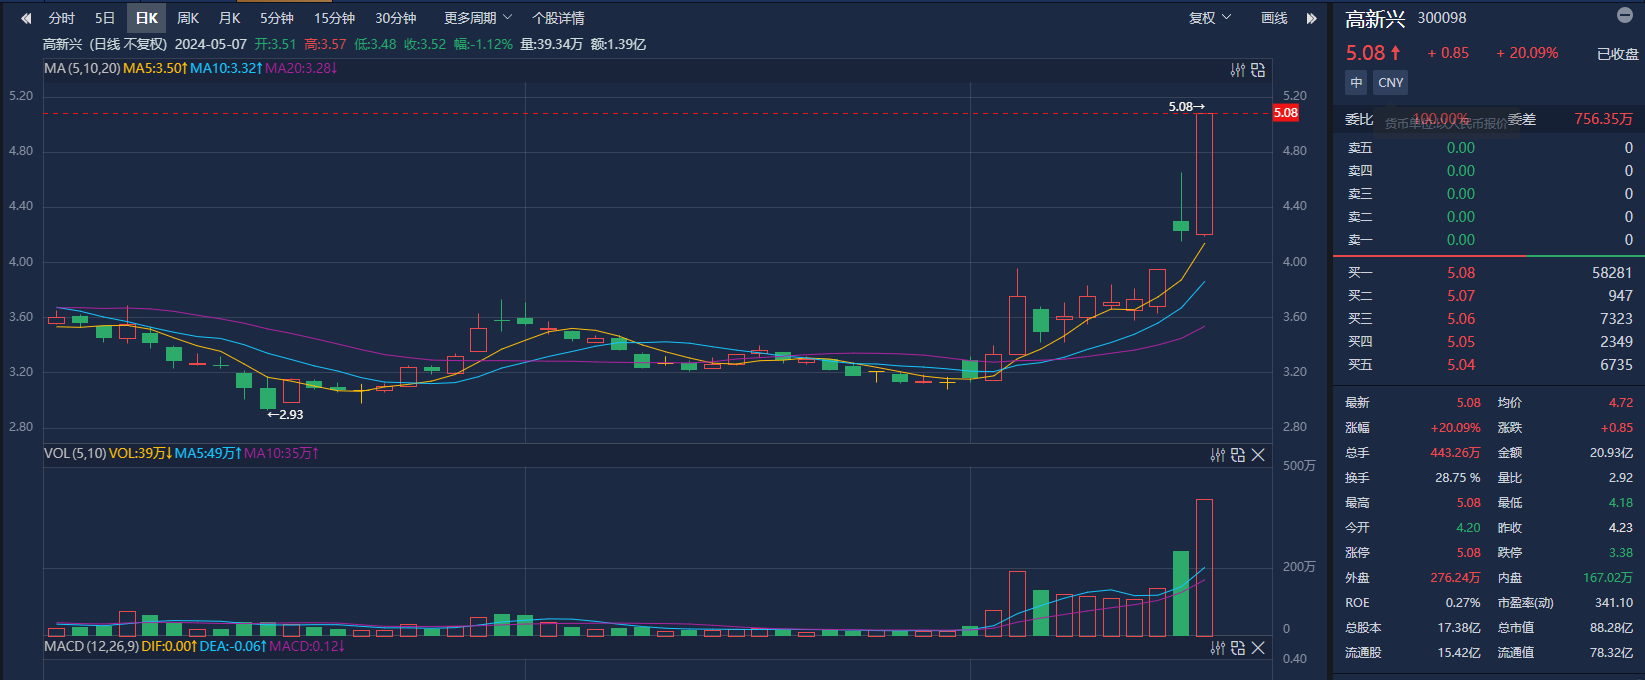Screen dimensions: 1645x680
Task: Click the MA20:3.28 indicator label
Action: tap(301, 68)
